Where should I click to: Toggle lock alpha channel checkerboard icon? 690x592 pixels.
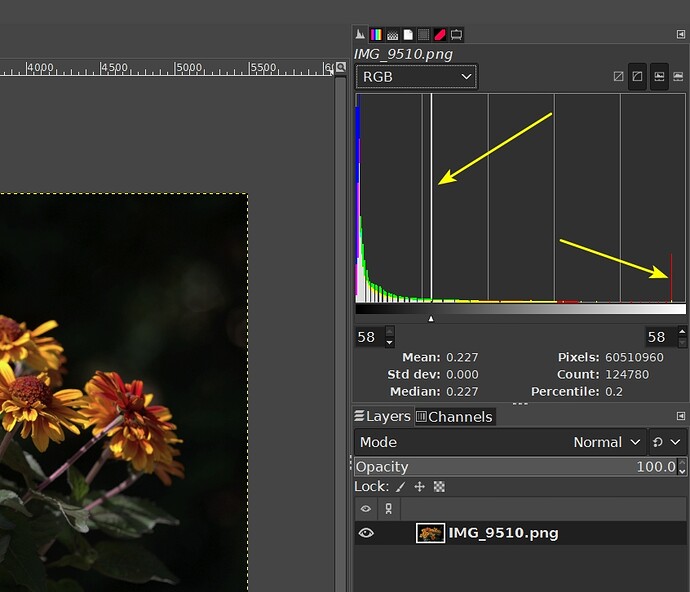tap(438, 487)
